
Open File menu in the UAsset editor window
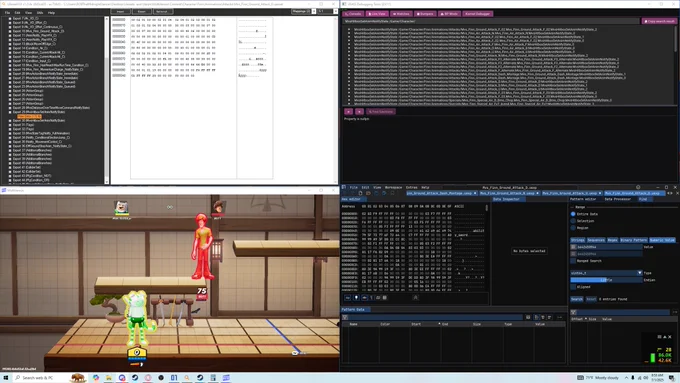coord(7,13)
